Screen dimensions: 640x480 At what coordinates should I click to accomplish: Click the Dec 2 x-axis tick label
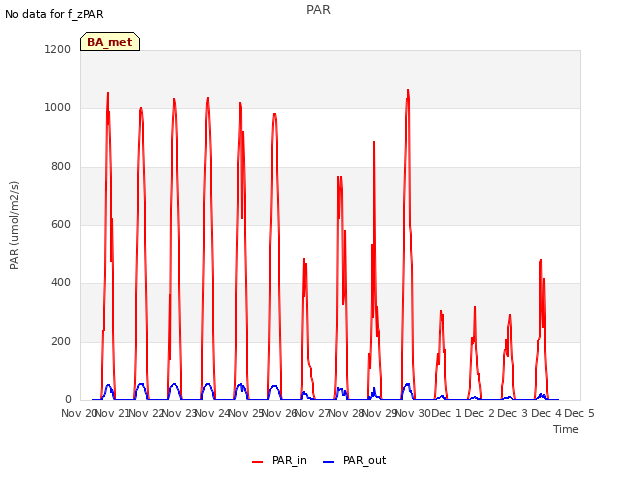pos(480,413)
